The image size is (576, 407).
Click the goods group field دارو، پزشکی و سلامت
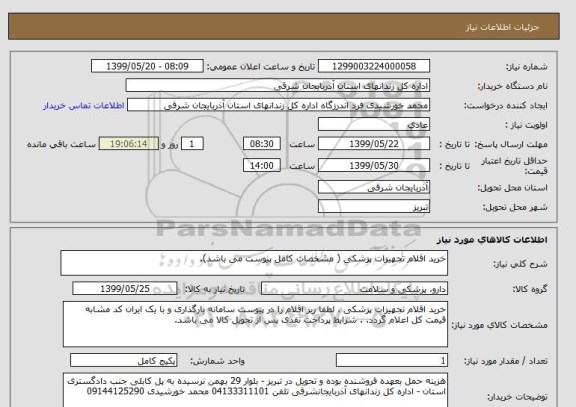[354, 289]
